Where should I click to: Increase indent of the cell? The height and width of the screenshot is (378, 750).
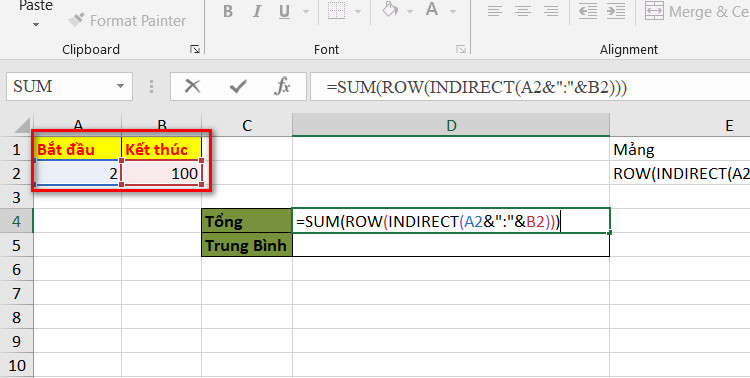pos(617,11)
